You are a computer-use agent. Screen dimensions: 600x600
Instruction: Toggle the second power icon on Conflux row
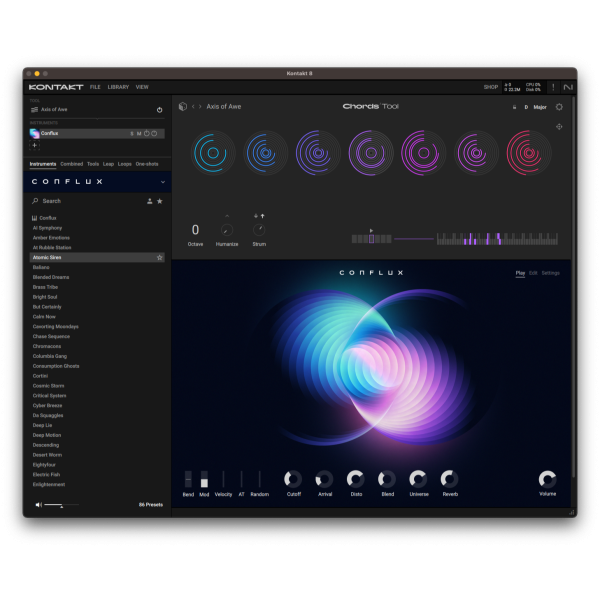coord(154,134)
